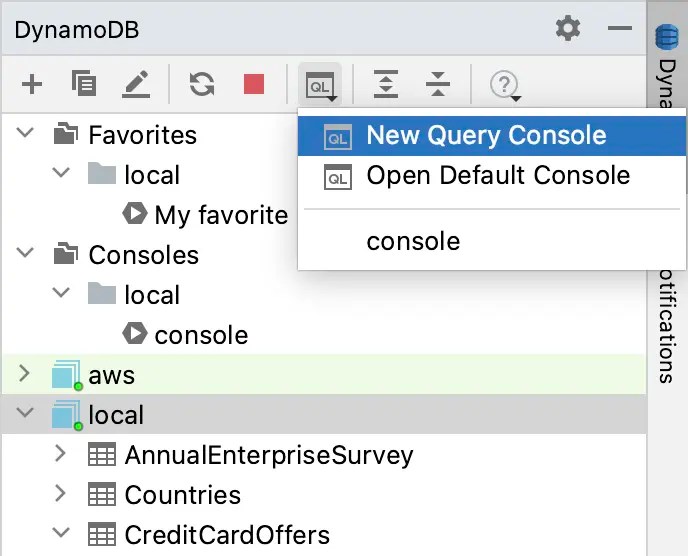Screen dimensions: 688x556
Task: Click the local folder icon under Consoles
Action: point(102,294)
